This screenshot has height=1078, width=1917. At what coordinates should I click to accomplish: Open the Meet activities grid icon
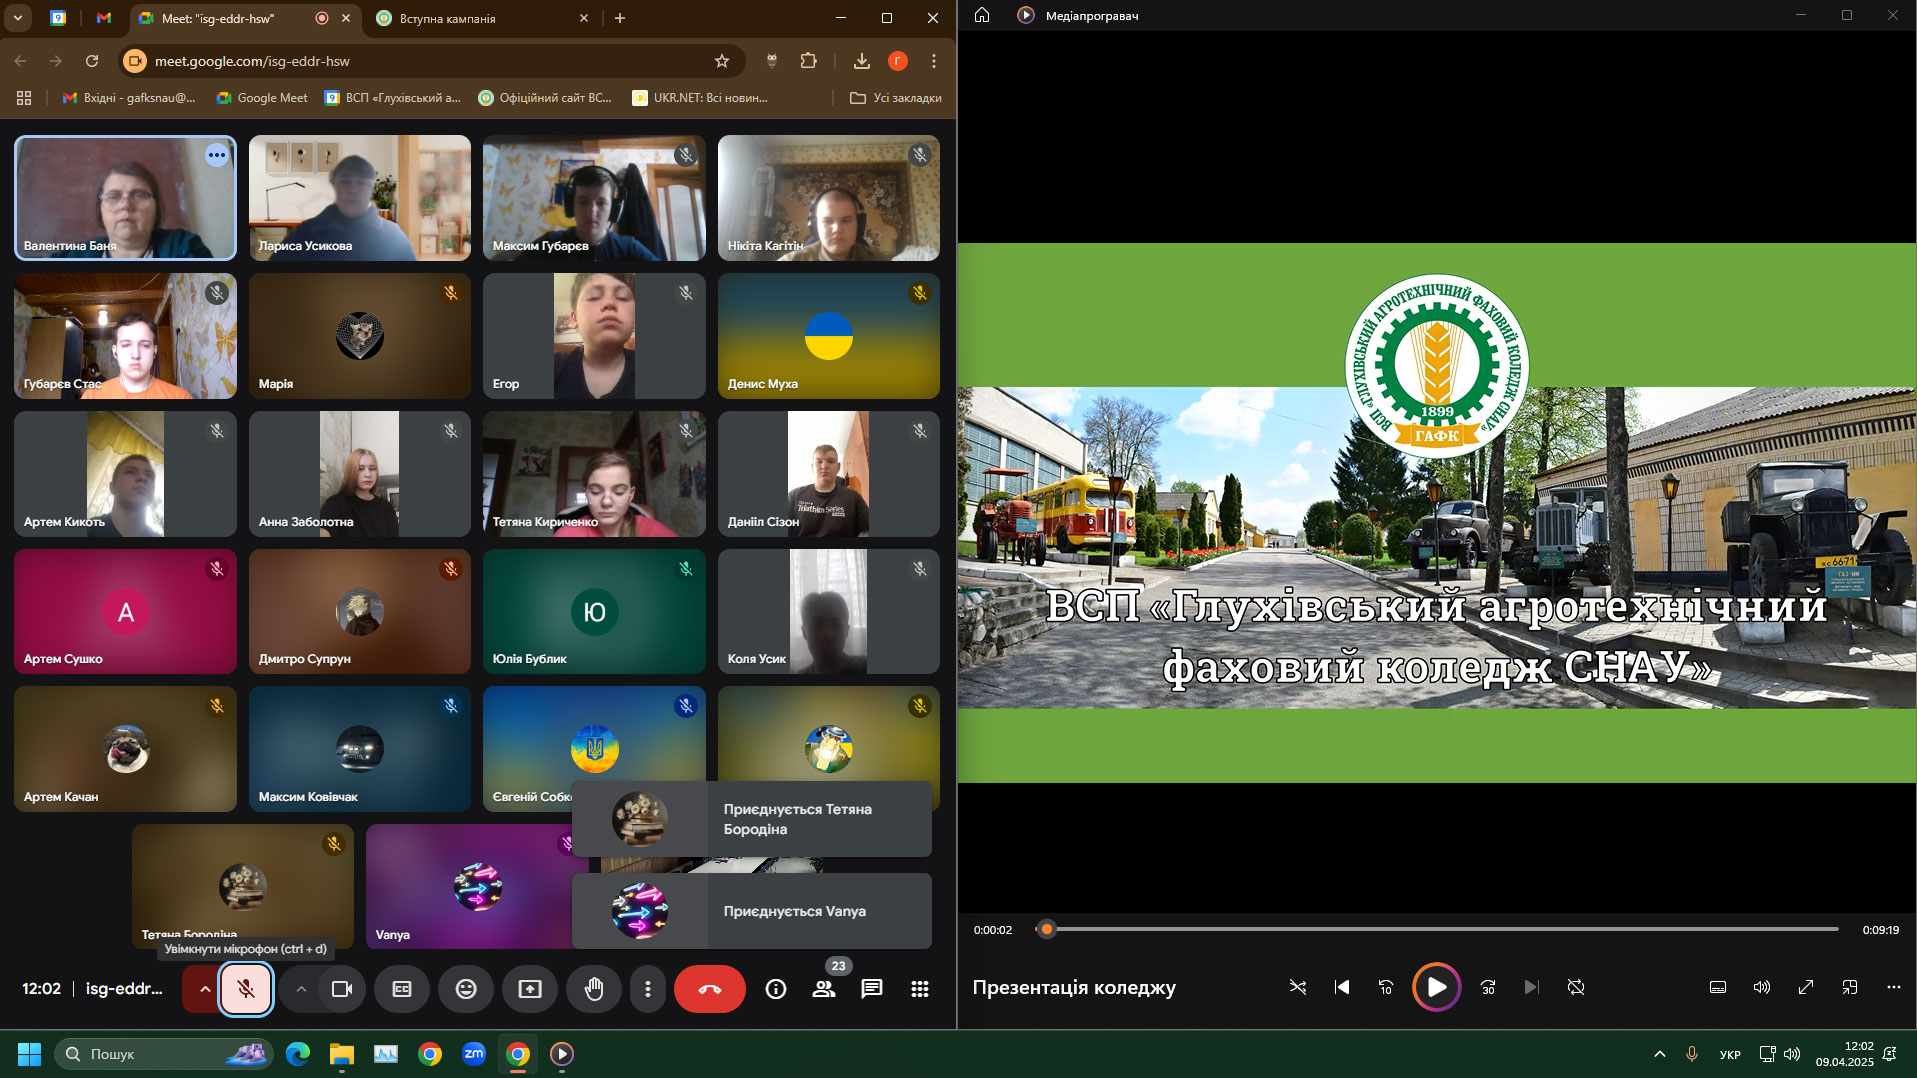click(x=920, y=989)
